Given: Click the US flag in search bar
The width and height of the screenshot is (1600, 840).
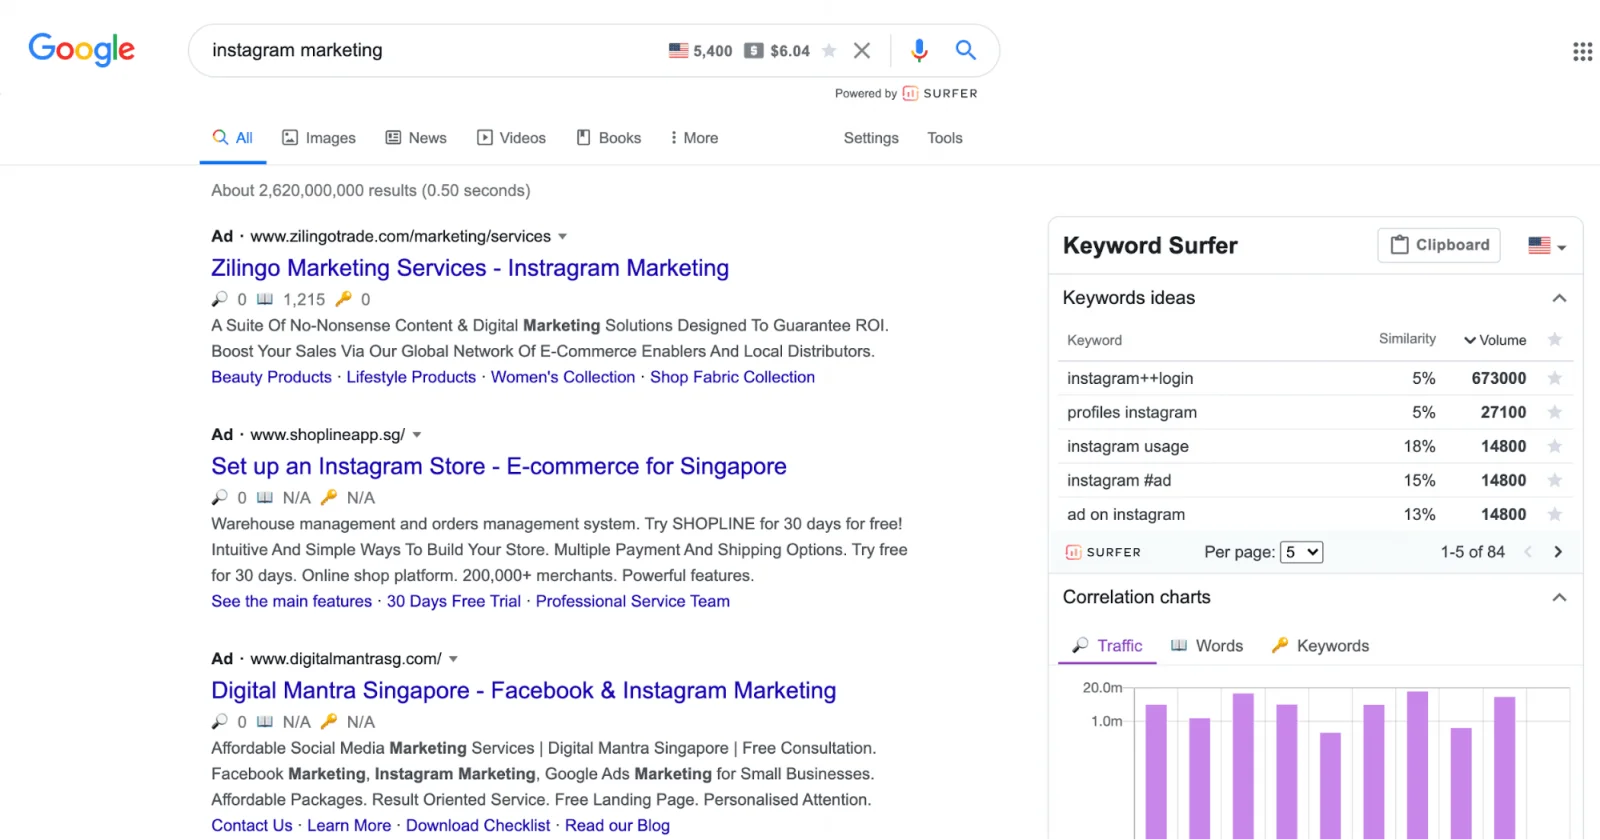Looking at the screenshot, I should (678, 50).
